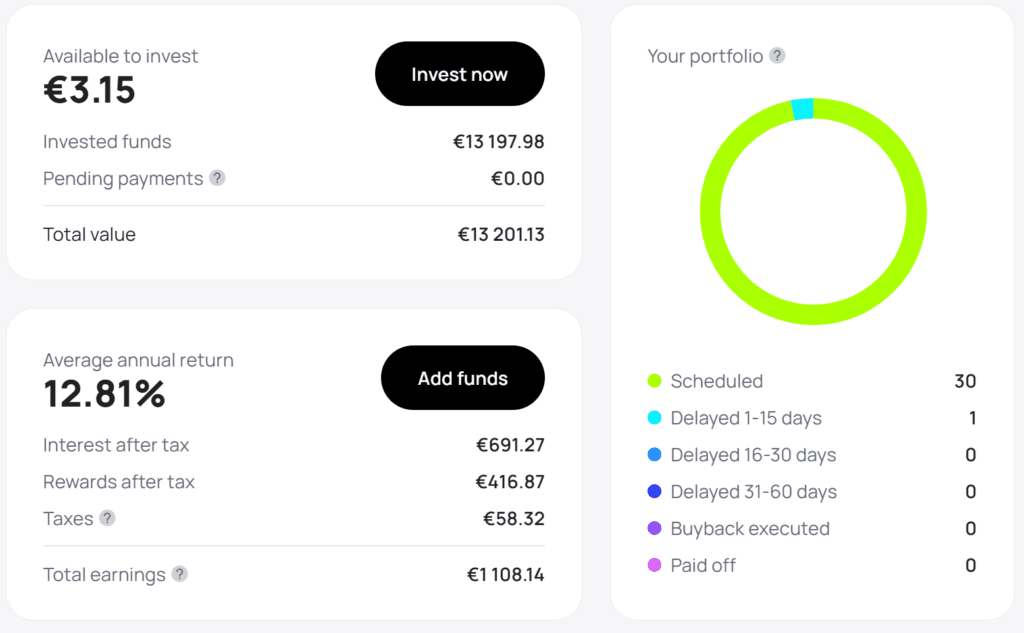Click the pink Paid off legend dot
This screenshot has width=1024, height=633.
click(654, 565)
